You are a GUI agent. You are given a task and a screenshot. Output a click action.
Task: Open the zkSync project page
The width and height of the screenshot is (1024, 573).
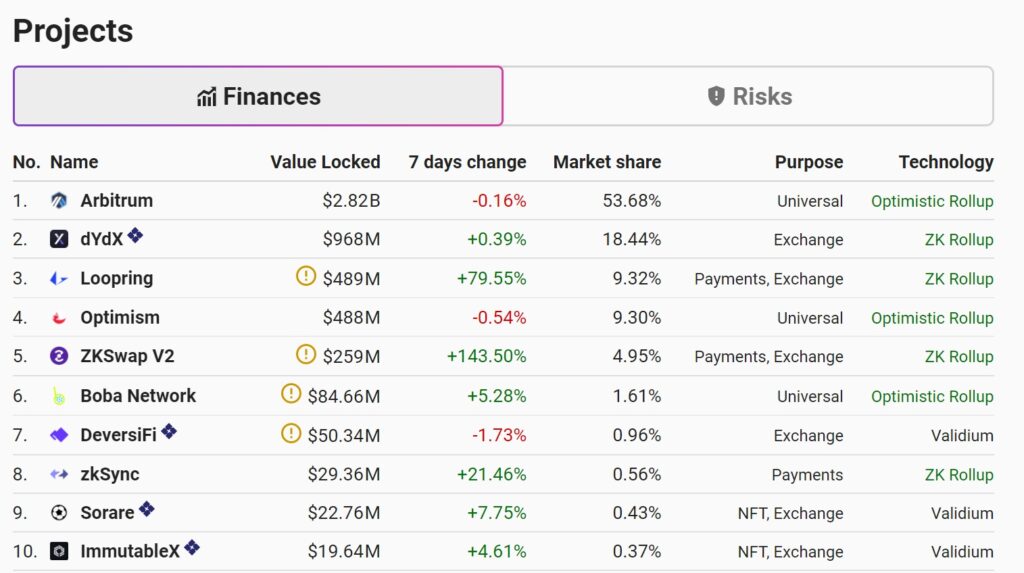point(110,474)
